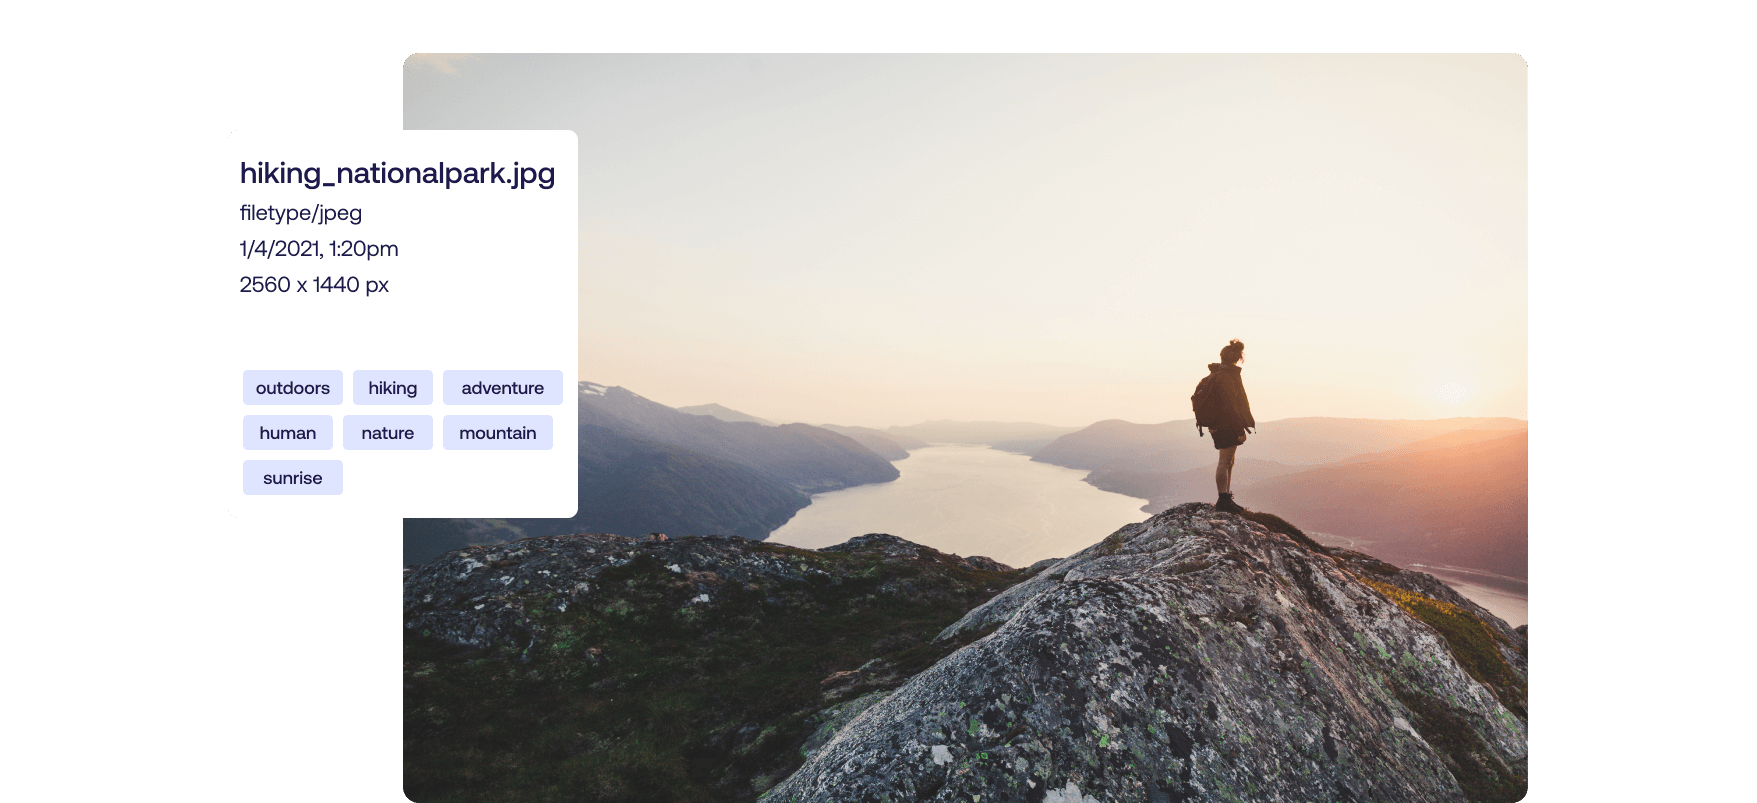Click the 'mountain' tag chip
The width and height of the screenshot is (1757, 803).
click(x=498, y=433)
